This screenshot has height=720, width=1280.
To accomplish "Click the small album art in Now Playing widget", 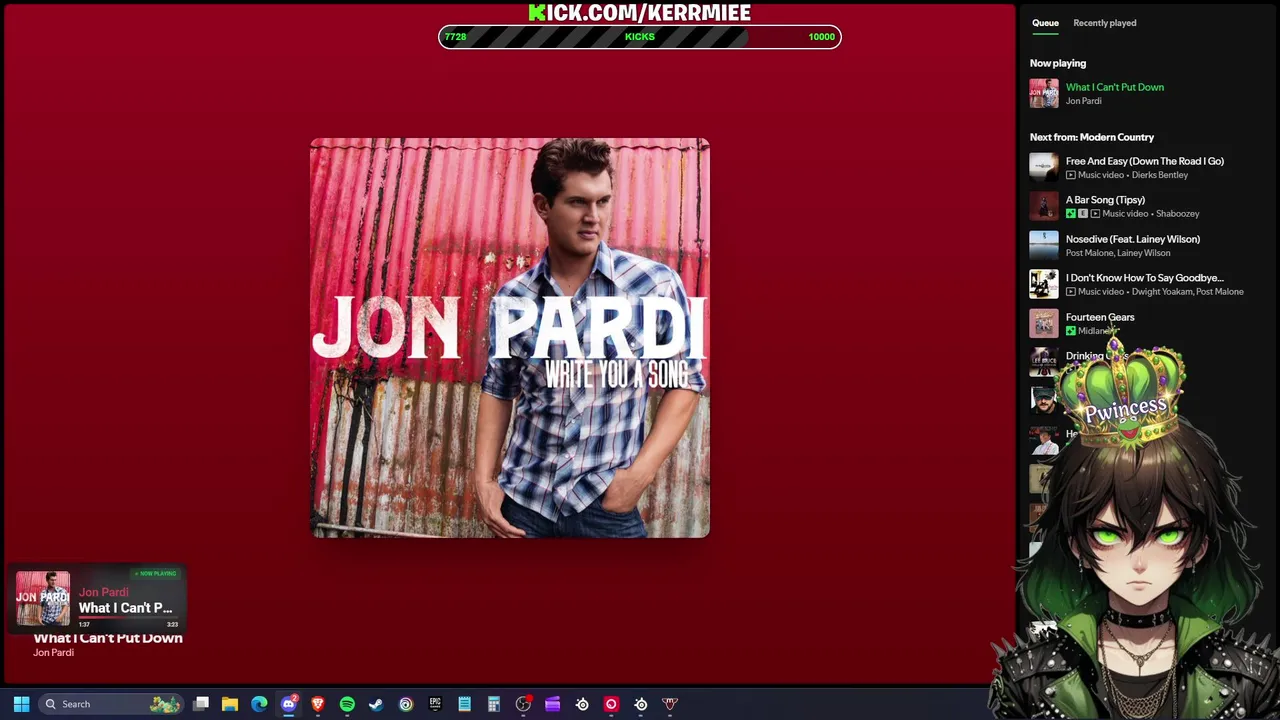I will tap(43, 598).
